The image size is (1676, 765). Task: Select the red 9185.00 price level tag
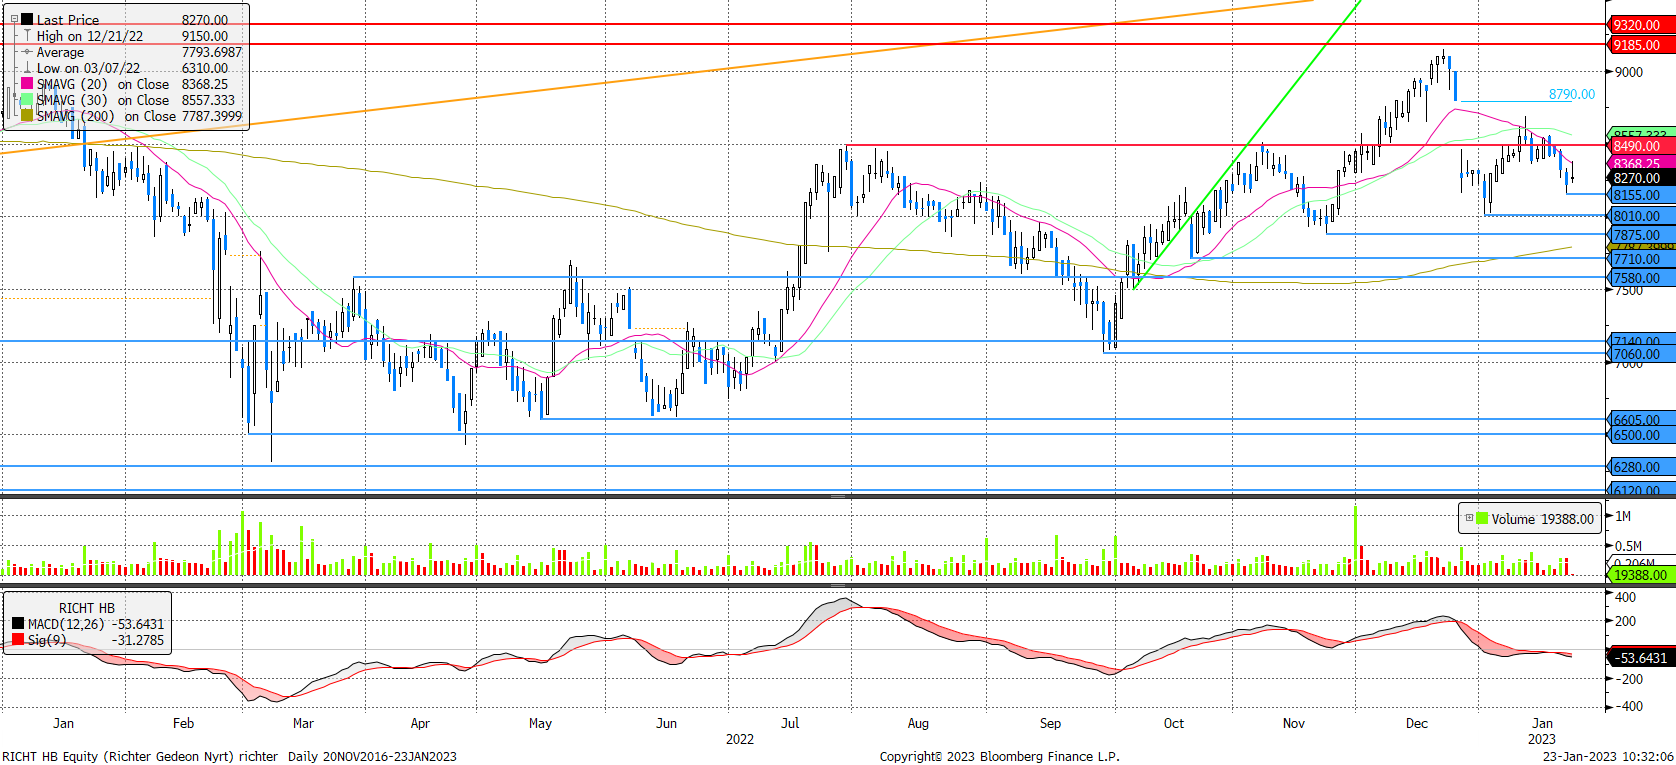pyautogui.click(x=1639, y=45)
